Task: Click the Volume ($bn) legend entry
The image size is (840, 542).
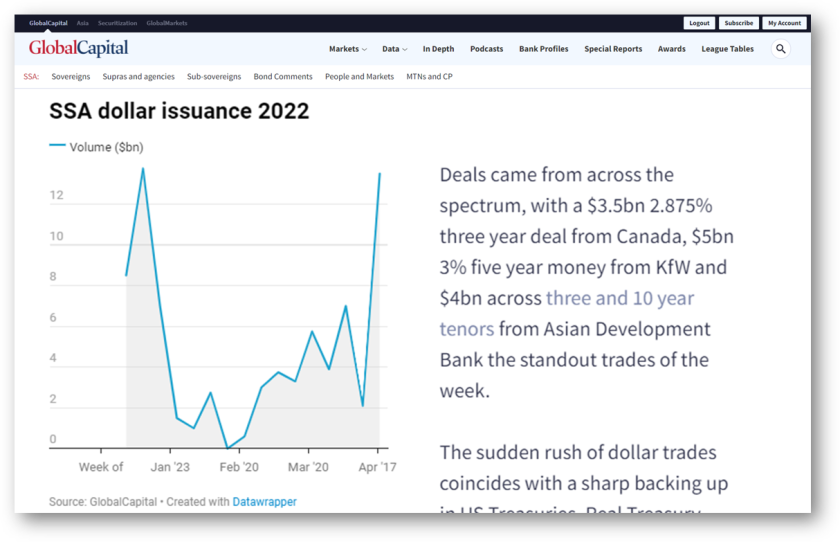Action: [96, 147]
